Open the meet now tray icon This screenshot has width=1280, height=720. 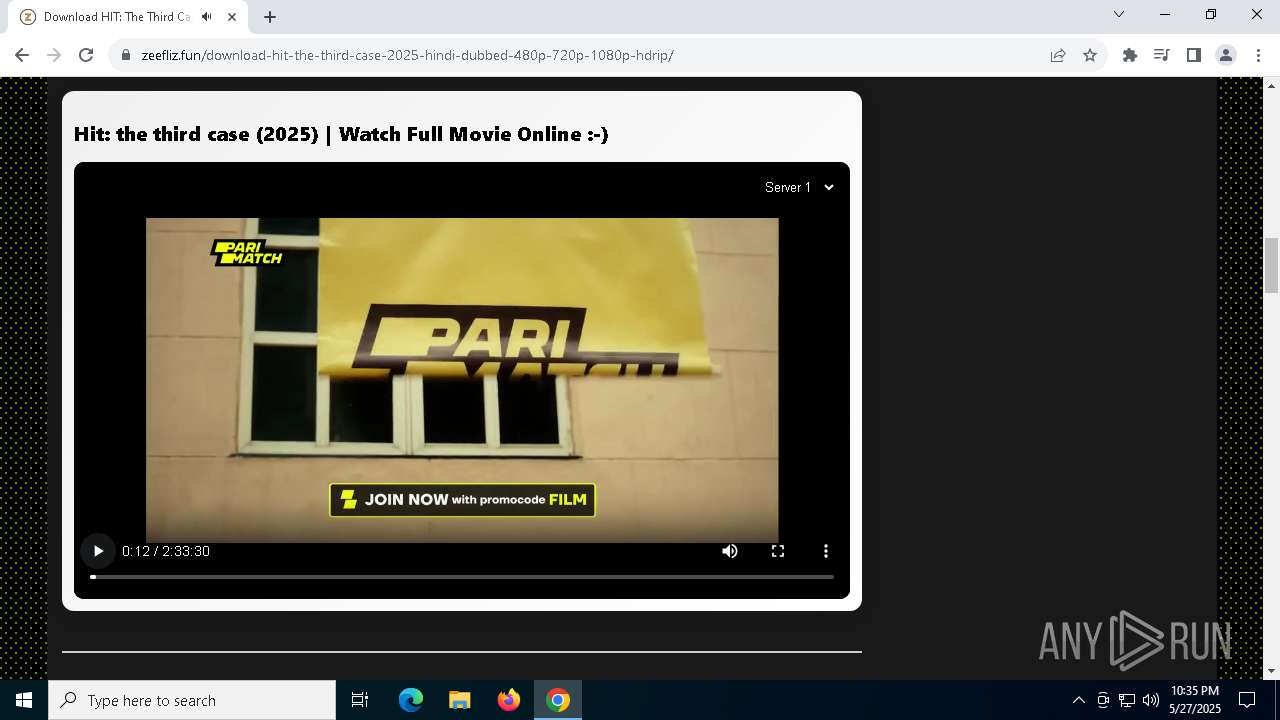point(1103,700)
